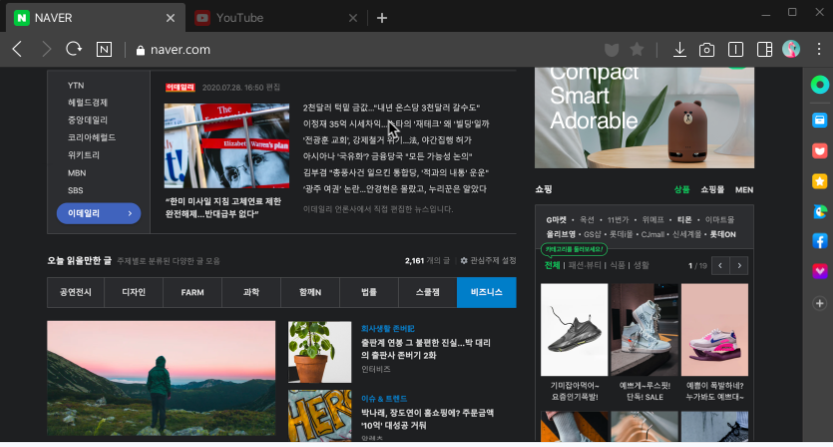Toggle the dual-tab split view icon

click(735, 49)
